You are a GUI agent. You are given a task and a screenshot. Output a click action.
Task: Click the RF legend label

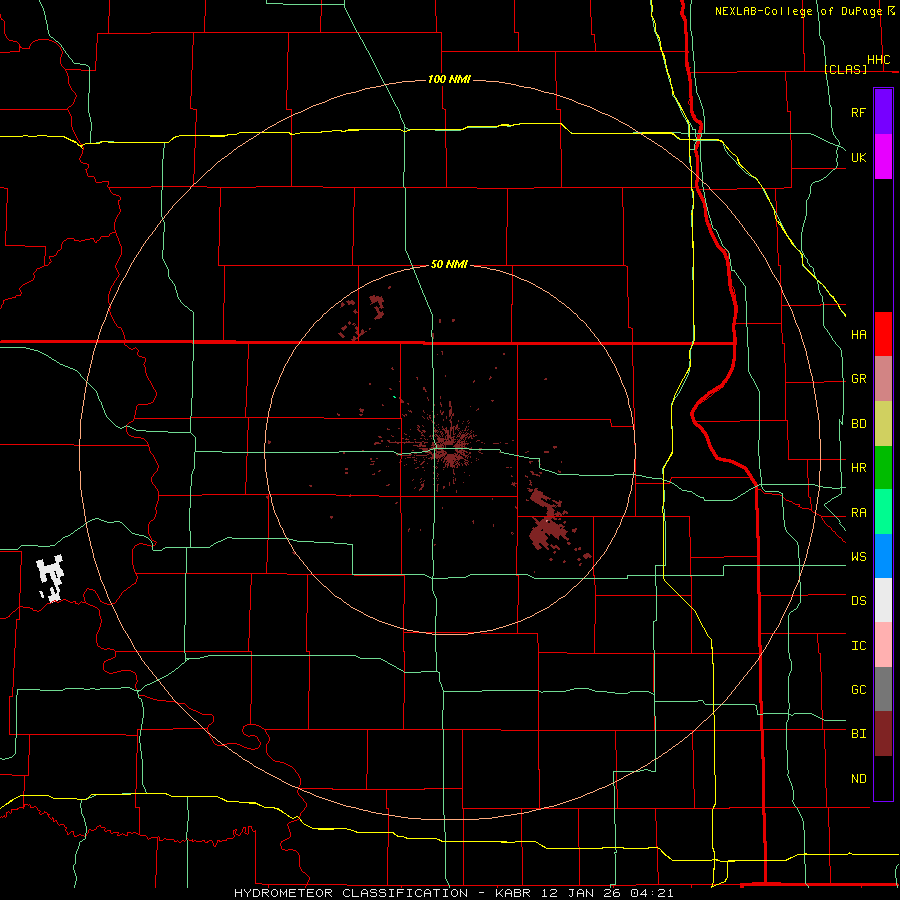tap(858, 112)
